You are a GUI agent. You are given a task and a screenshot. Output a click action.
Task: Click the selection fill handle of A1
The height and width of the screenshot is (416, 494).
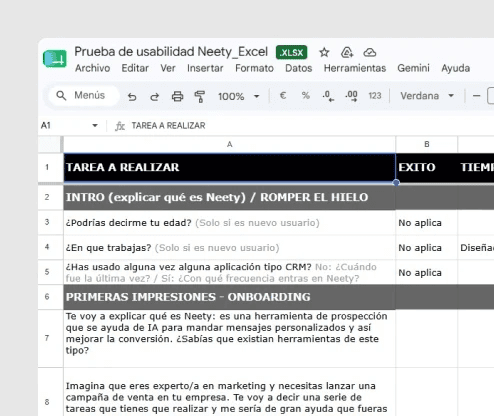[x=396, y=182]
